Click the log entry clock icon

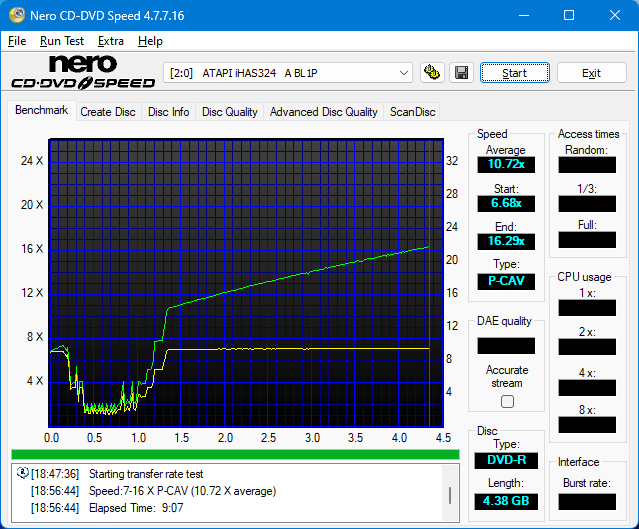point(22,473)
